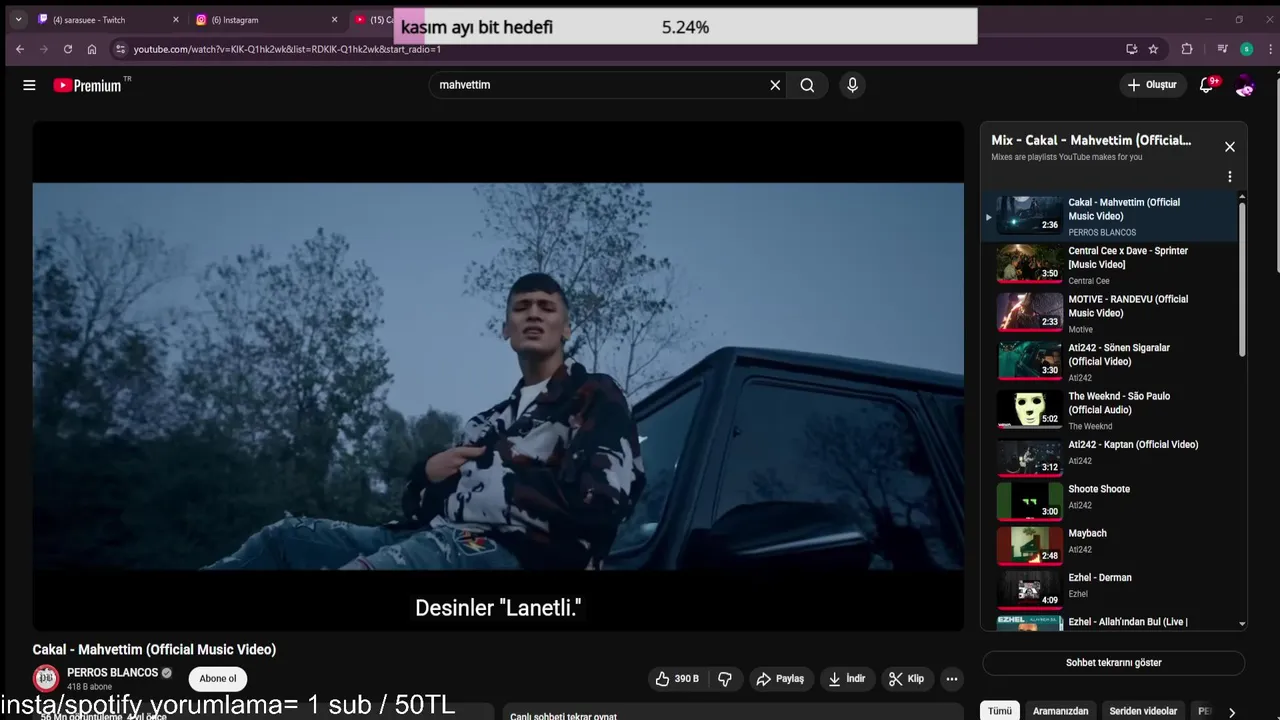Open the Mix playlist three-dot menu
This screenshot has width=1280, height=720.
pyautogui.click(x=1230, y=177)
